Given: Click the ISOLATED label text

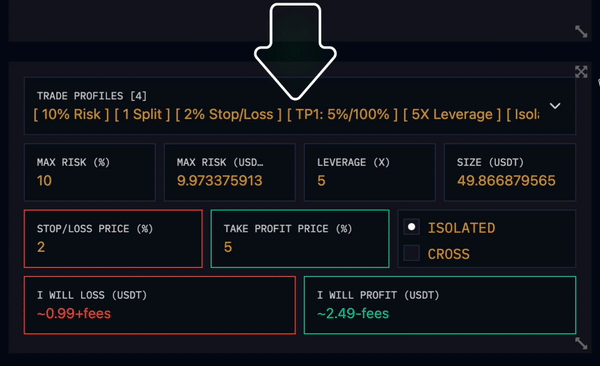Looking at the screenshot, I should click(x=461, y=228).
